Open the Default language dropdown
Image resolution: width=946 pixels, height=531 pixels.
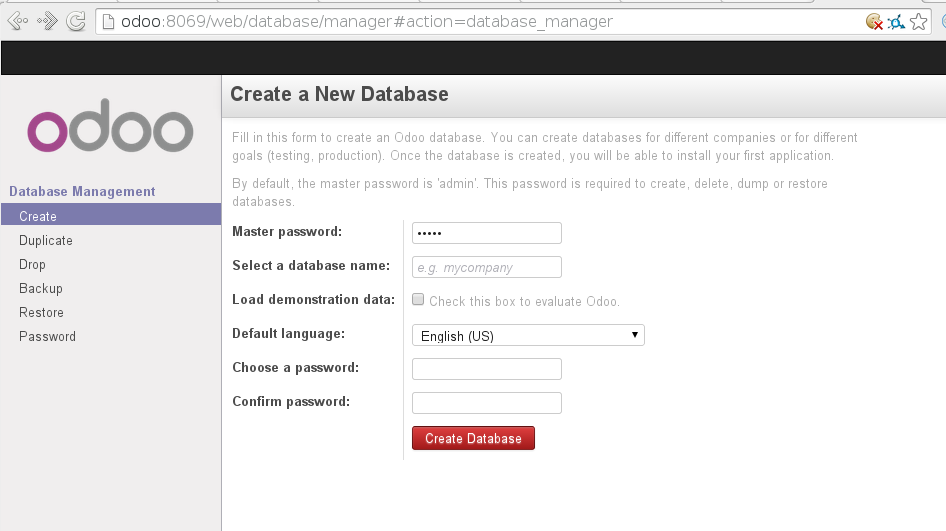(528, 336)
